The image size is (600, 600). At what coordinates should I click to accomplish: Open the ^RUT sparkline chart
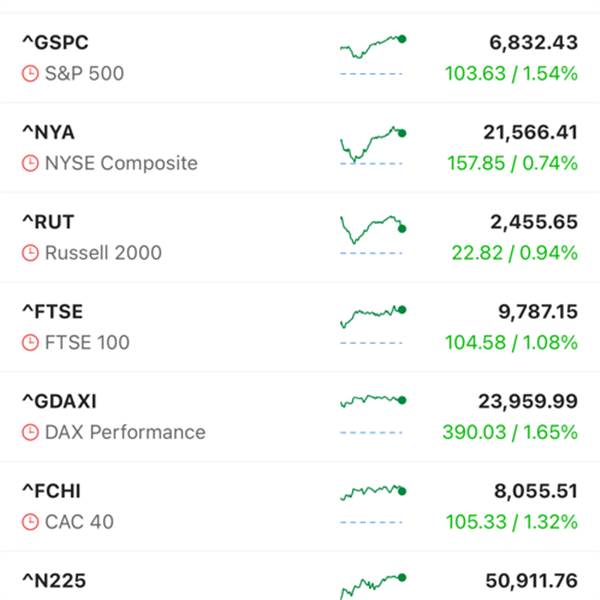[x=372, y=234]
